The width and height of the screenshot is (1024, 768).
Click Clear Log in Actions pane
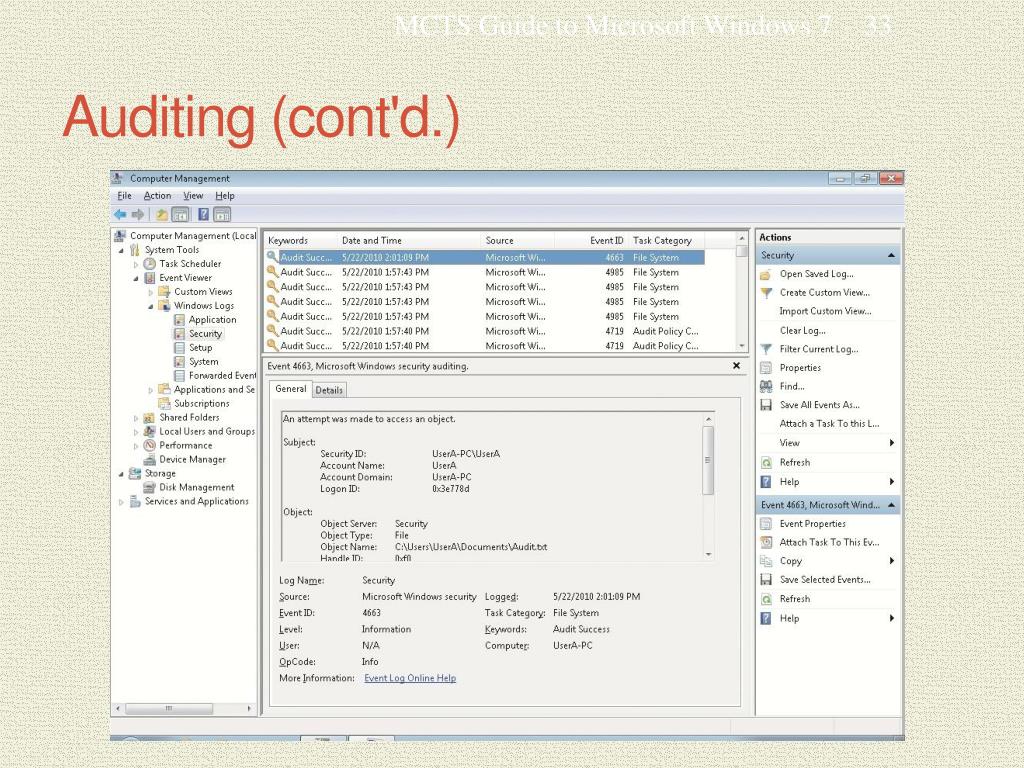802,330
